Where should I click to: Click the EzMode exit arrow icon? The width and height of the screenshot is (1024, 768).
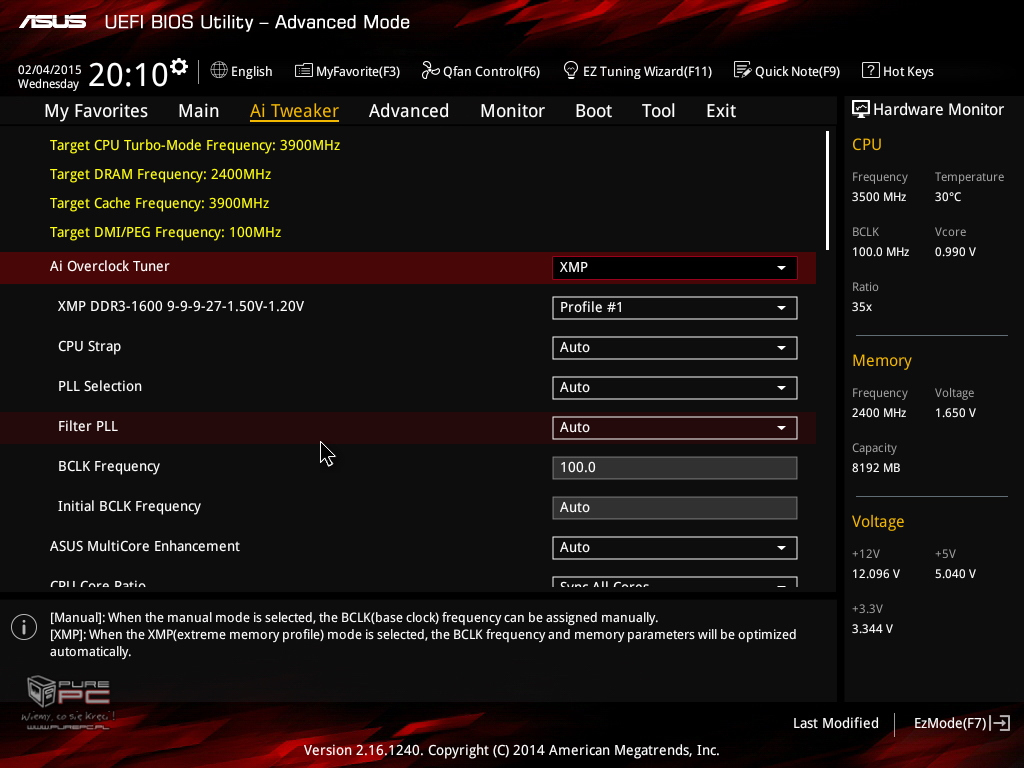pyautogui.click(x=1000, y=723)
